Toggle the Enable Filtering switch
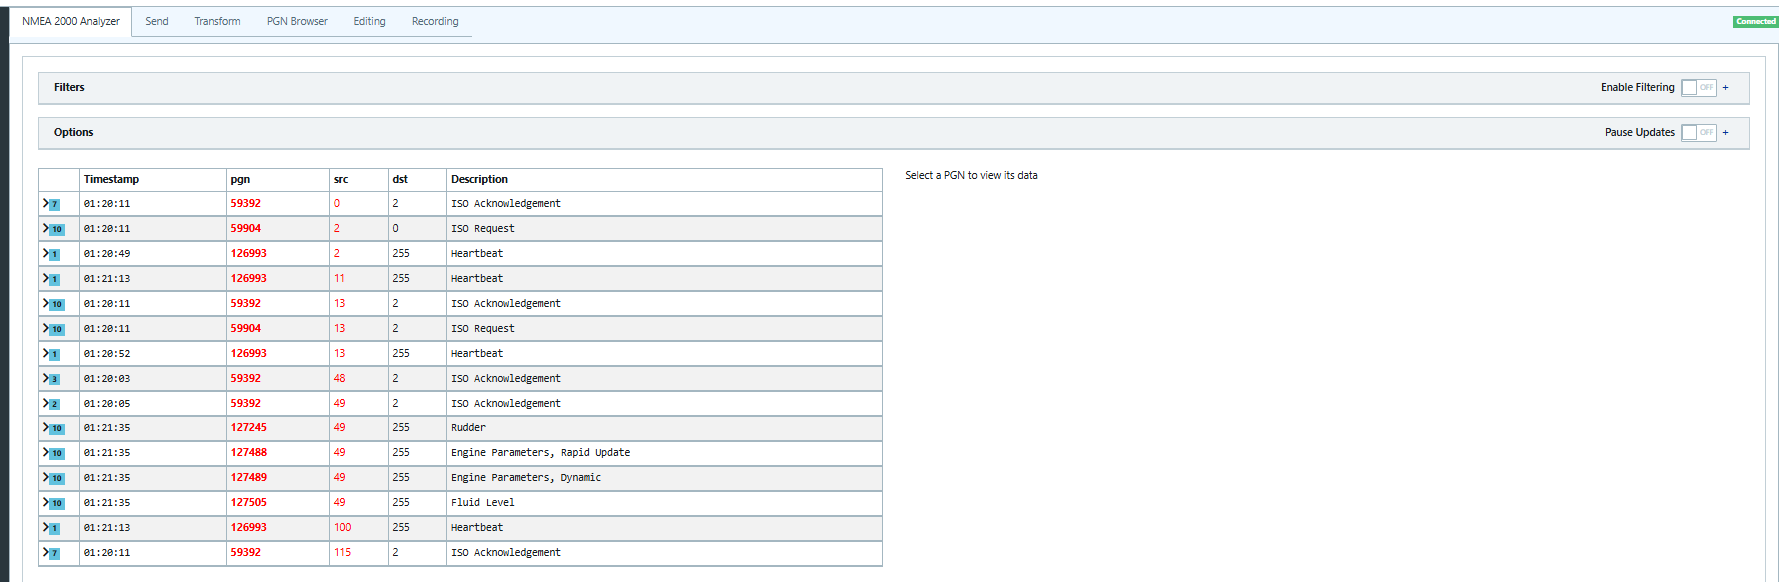Screen dimensions: 1779x582 click(x=1698, y=88)
